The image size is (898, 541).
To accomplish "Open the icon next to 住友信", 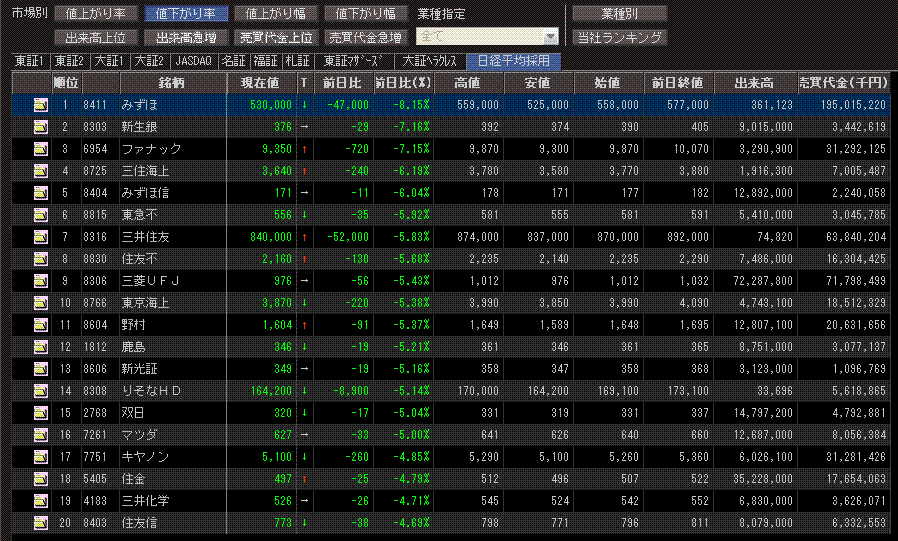I will click(x=41, y=523).
